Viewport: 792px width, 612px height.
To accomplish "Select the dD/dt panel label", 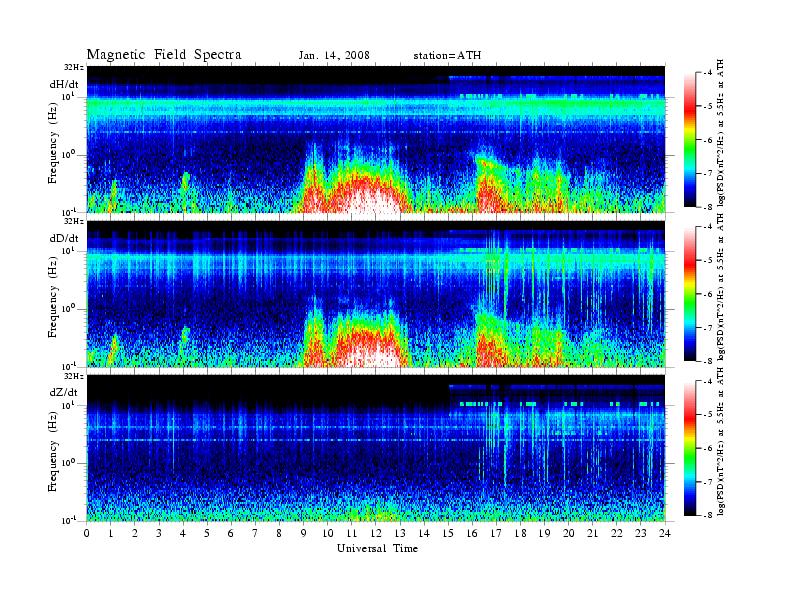I will [64, 238].
